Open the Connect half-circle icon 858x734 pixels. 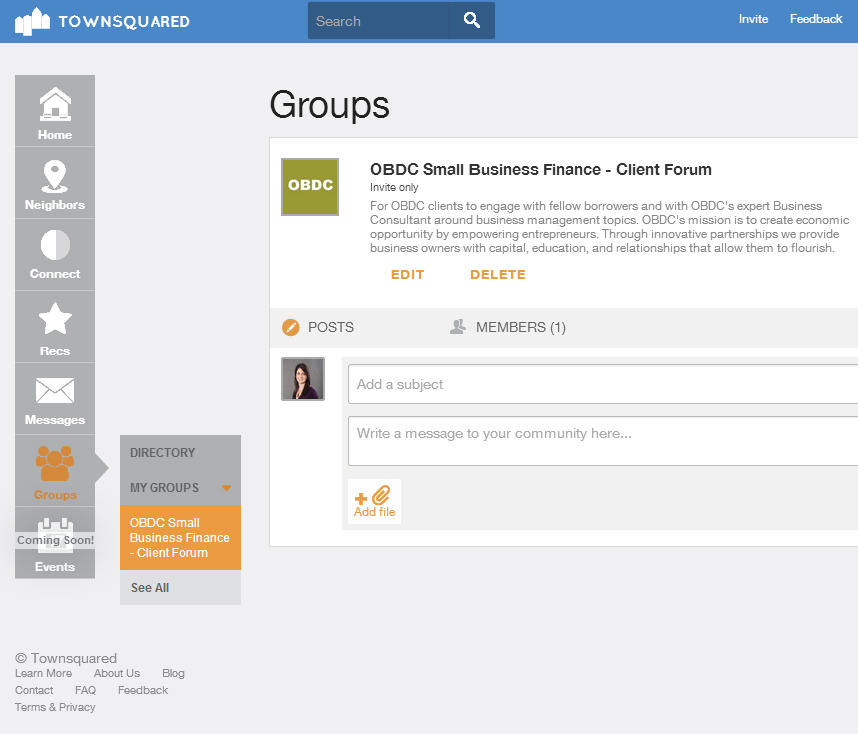pyautogui.click(x=55, y=245)
